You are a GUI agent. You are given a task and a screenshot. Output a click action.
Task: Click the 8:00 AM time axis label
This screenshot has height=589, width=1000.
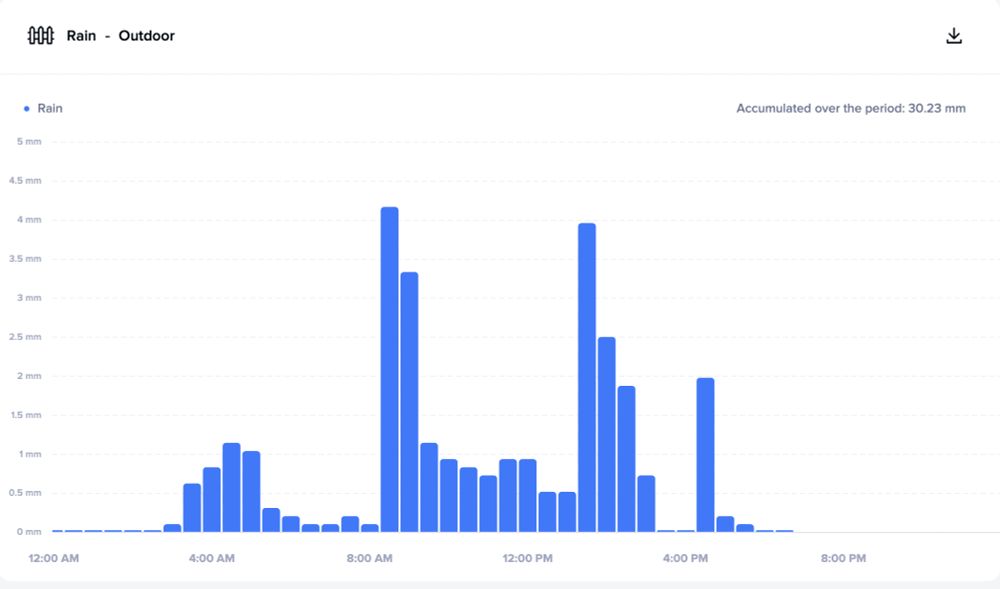click(x=369, y=558)
